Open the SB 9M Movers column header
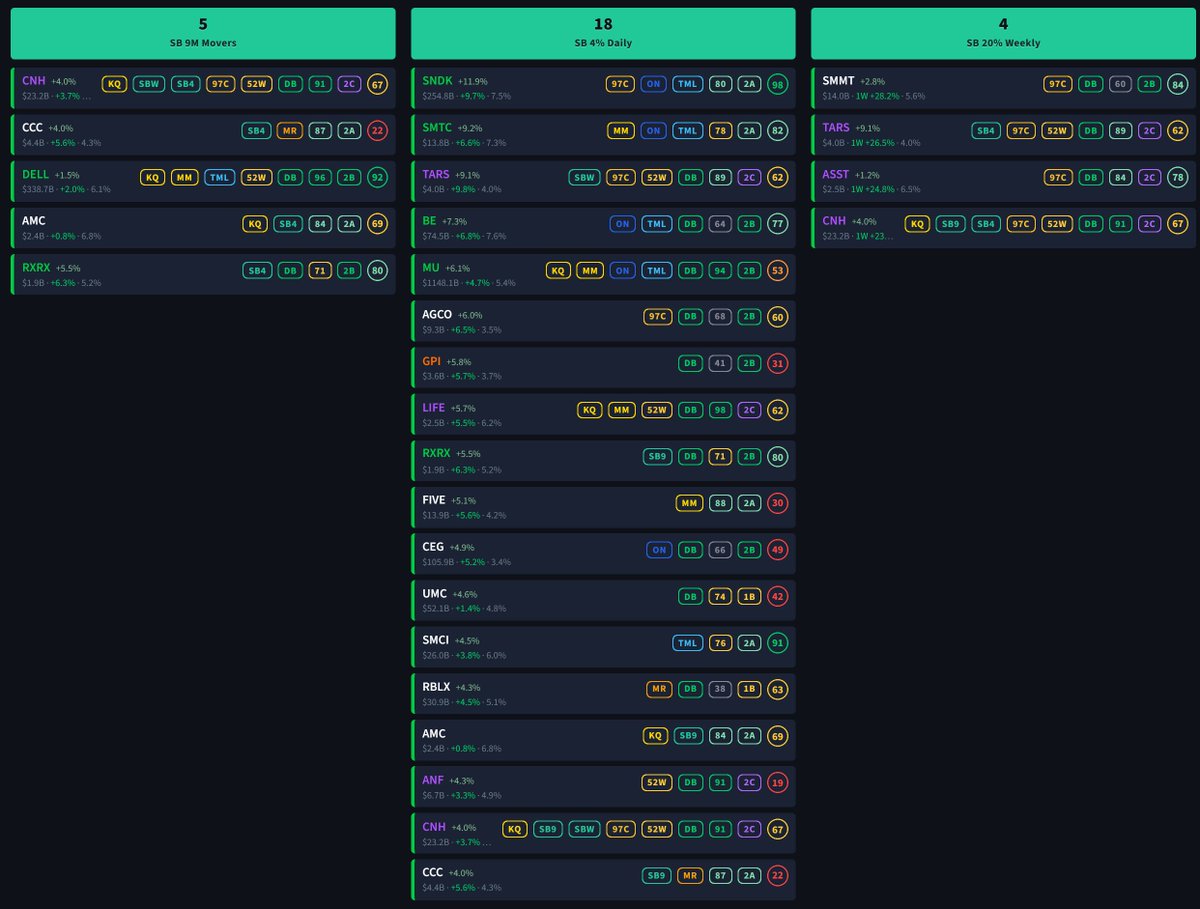Screen dimensions: 1200x909 (203, 33)
